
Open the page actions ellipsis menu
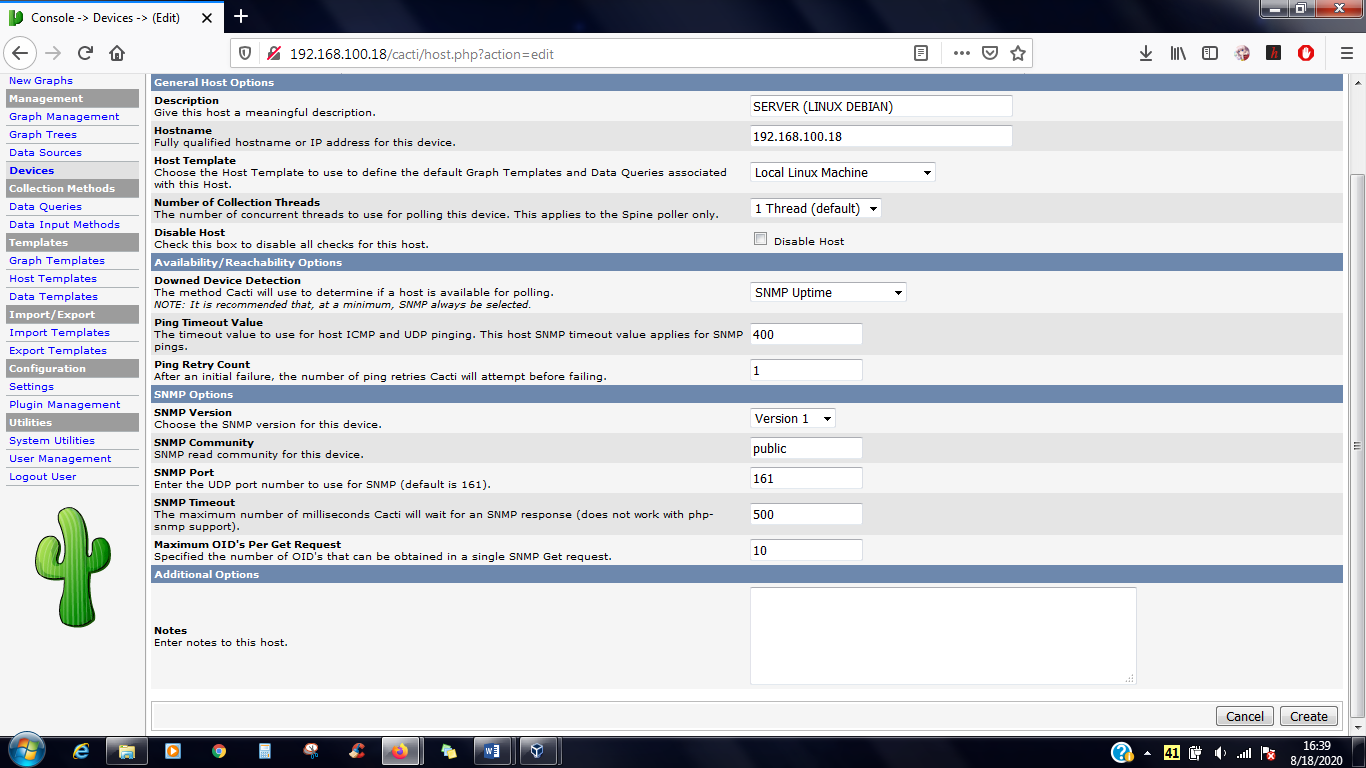[x=961, y=54]
